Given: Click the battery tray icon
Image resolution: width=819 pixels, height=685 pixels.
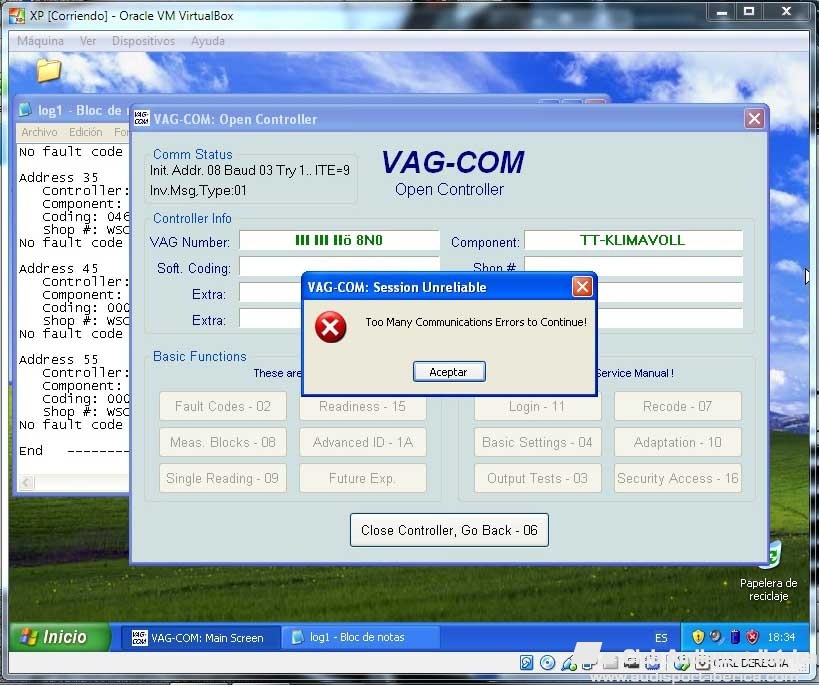Looking at the screenshot, I should click(734, 637).
